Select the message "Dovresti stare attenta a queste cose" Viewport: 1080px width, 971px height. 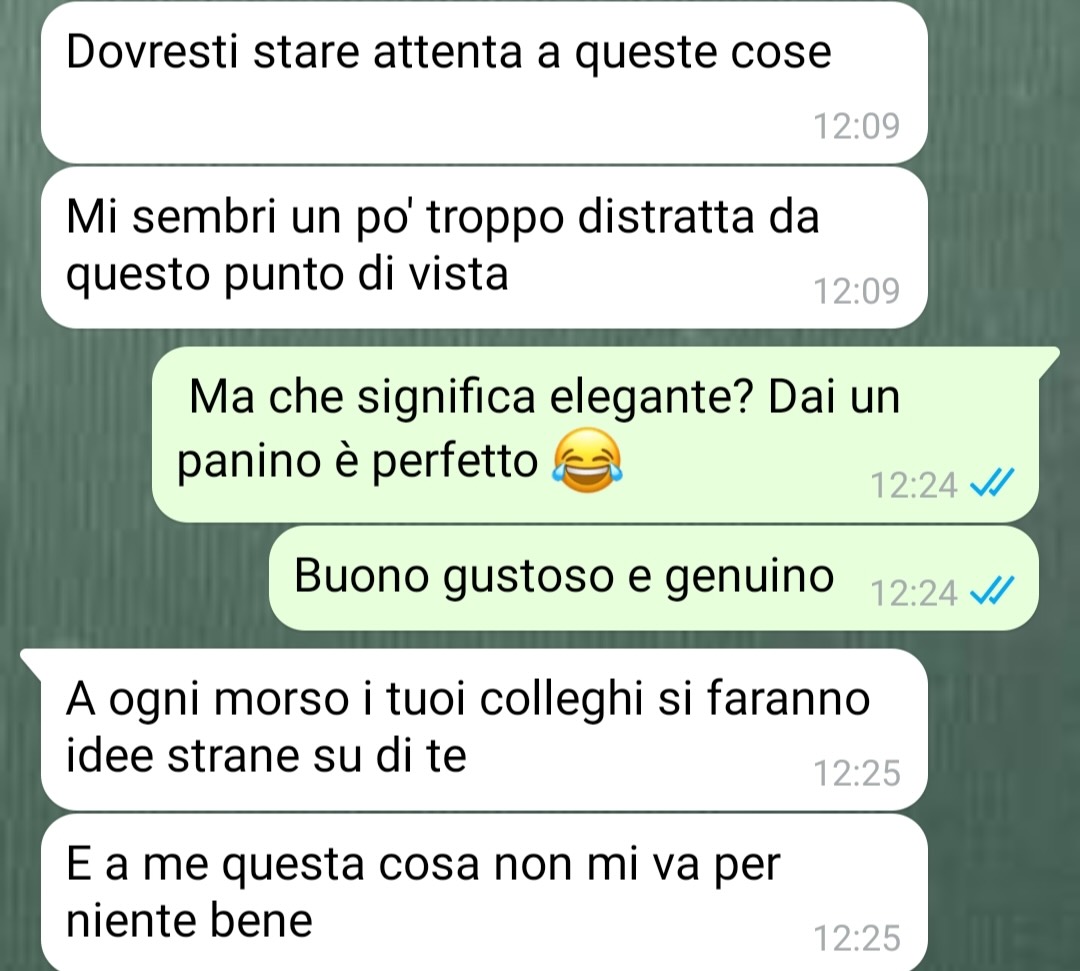(484, 82)
